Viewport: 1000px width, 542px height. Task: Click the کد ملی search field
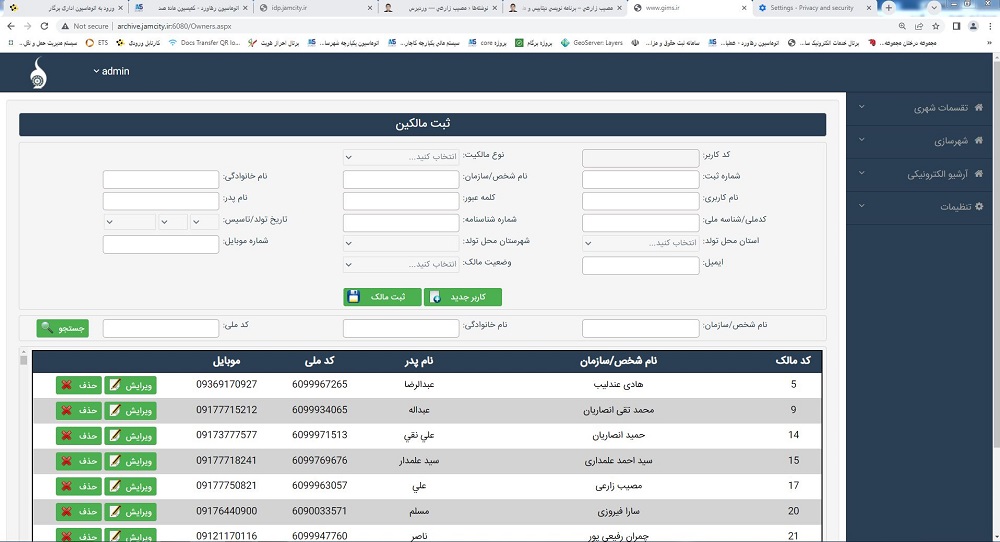[161, 328]
